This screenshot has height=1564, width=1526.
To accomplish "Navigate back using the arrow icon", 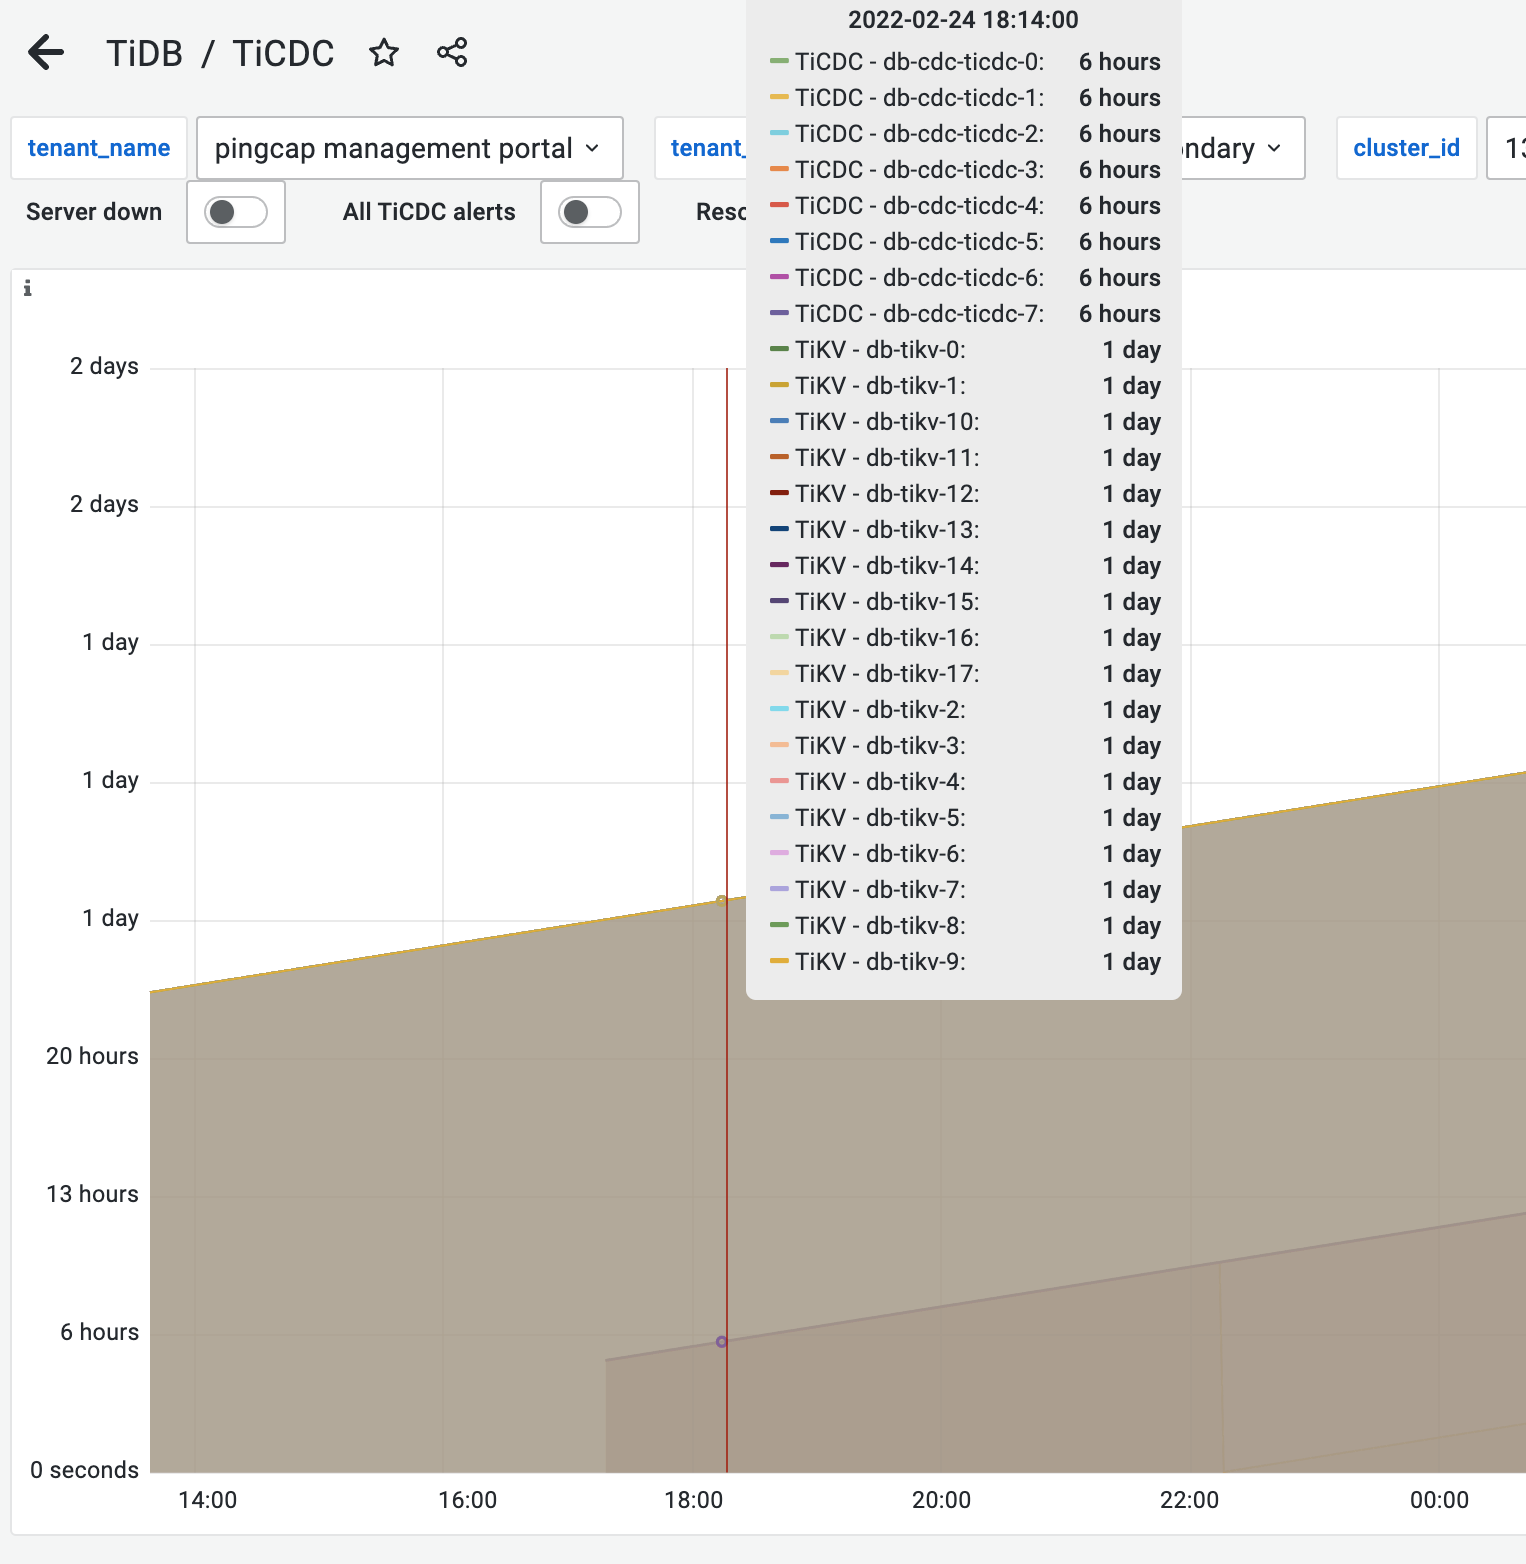I will pyautogui.click(x=46, y=52).
